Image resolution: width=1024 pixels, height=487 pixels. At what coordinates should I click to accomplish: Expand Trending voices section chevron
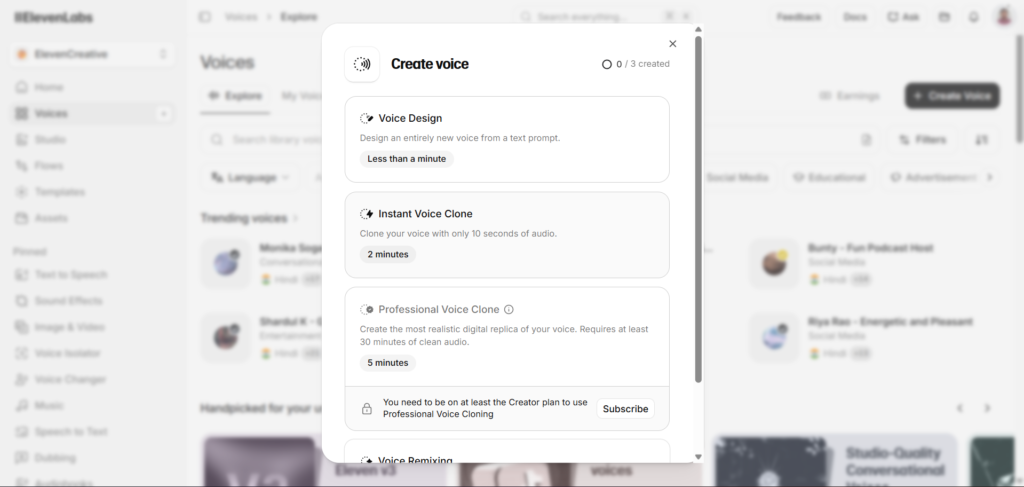(x=296, y=218)
